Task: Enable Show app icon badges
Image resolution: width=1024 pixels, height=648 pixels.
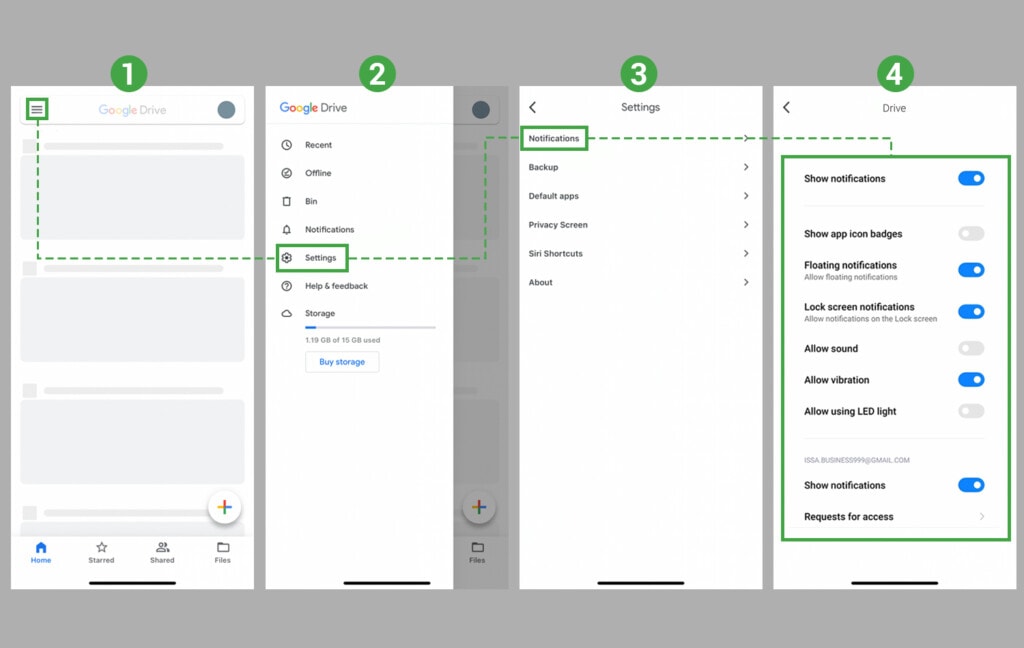Action: [971, 233]
